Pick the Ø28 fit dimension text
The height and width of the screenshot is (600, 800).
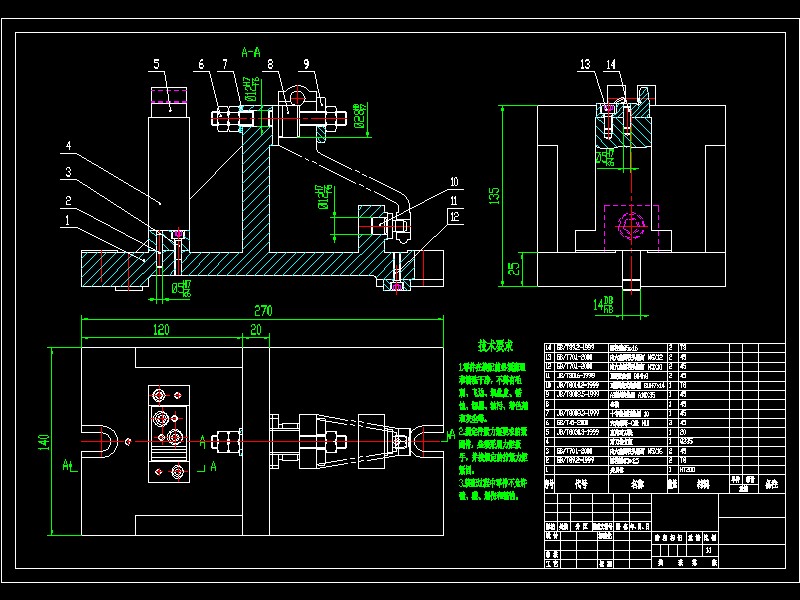[x=360, y=116]
